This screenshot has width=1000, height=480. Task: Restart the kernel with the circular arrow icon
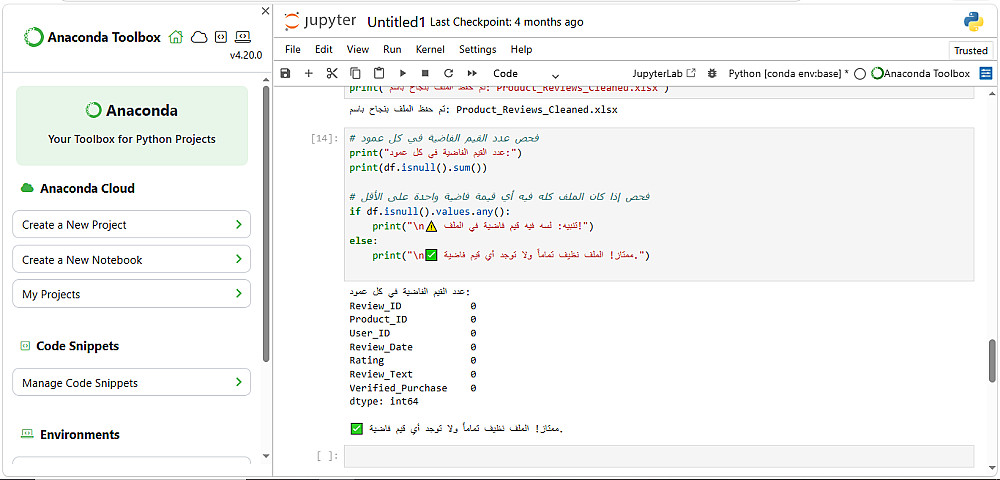pyautogui.click(x=448, y=73)
